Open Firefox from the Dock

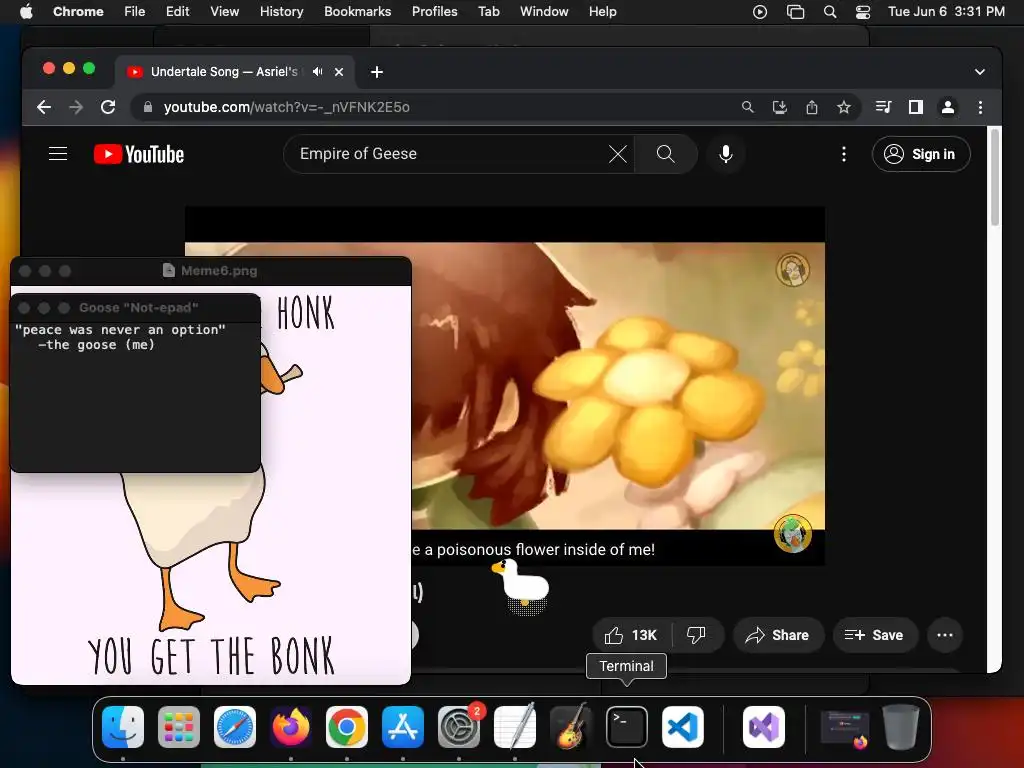291,726
